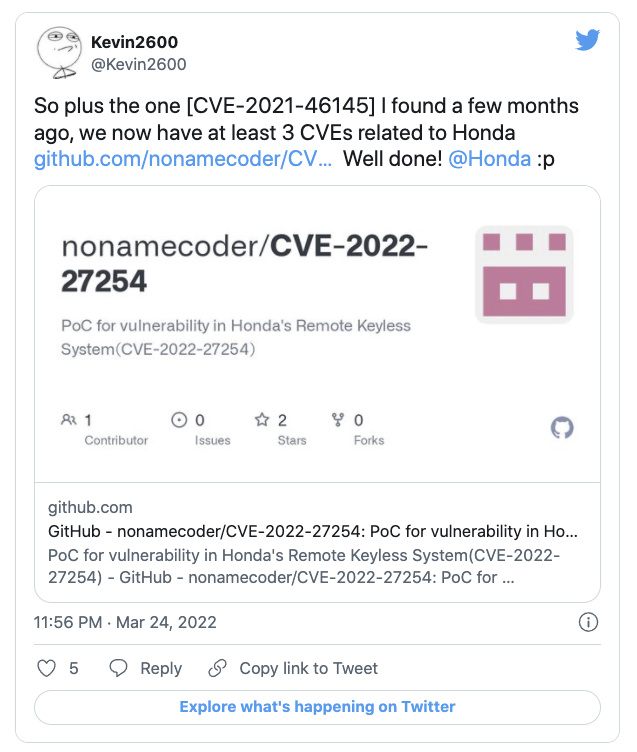Image resolution: width=637 pixels, height=752 pixels.
Task: Like the tweet with heart icon
Action: click(47, 668)
